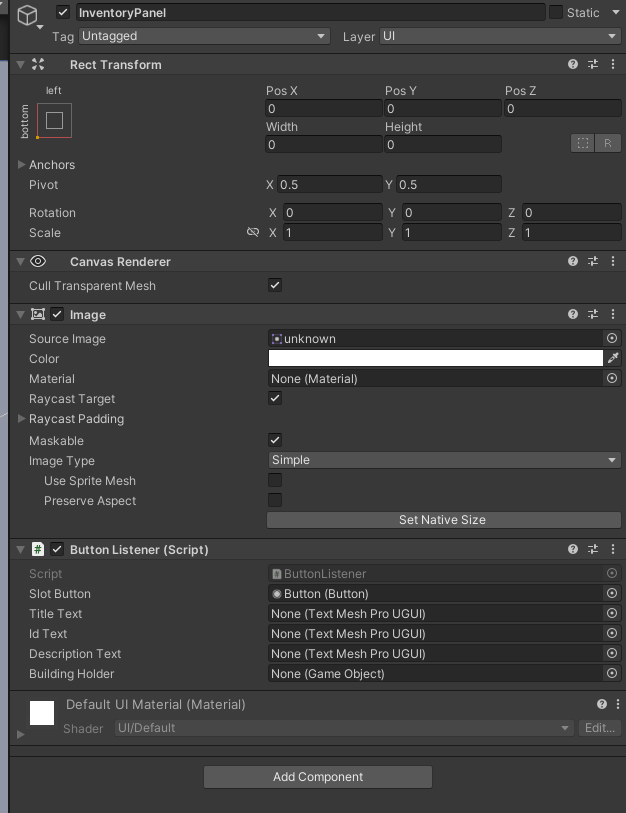The height and width of the screenshot is (813, 626).
Task: Open Title Text object picker
Action: 612,613
